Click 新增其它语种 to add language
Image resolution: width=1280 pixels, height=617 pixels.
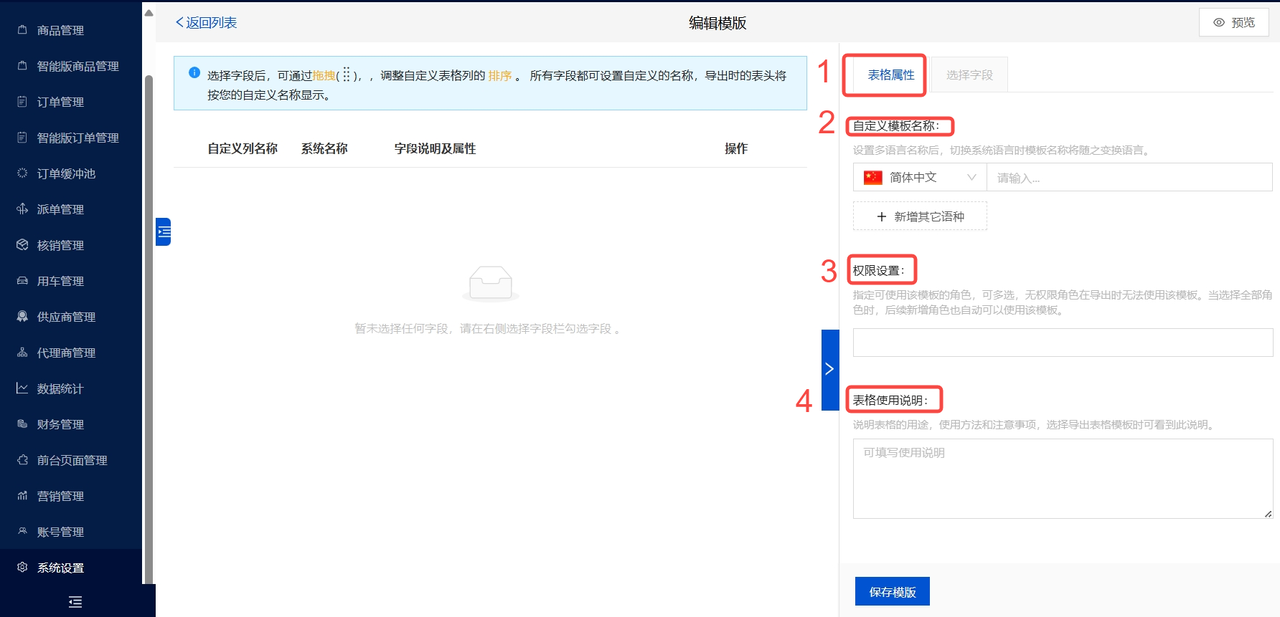pyautogui.click(x=919, y=216)
